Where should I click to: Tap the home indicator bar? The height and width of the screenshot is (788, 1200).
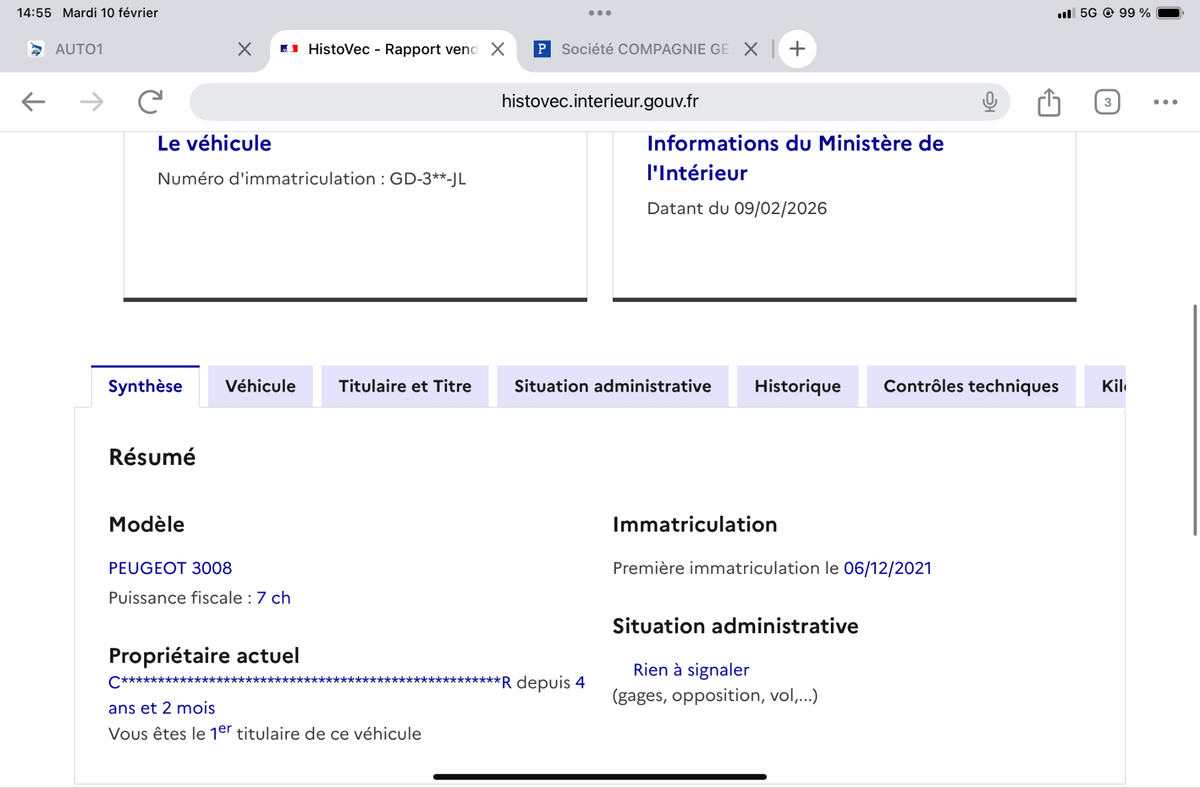tap(600, 776)
